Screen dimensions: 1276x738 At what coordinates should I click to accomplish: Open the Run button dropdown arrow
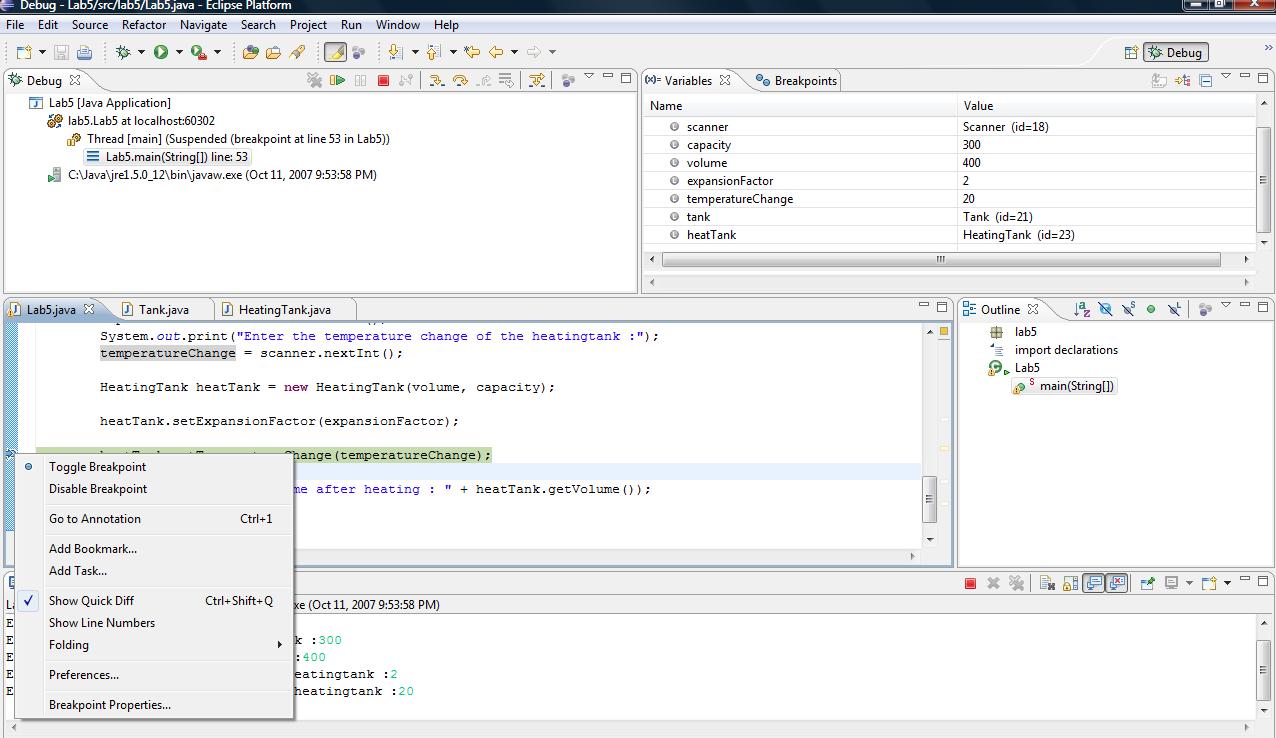click(x=179, y=52)
